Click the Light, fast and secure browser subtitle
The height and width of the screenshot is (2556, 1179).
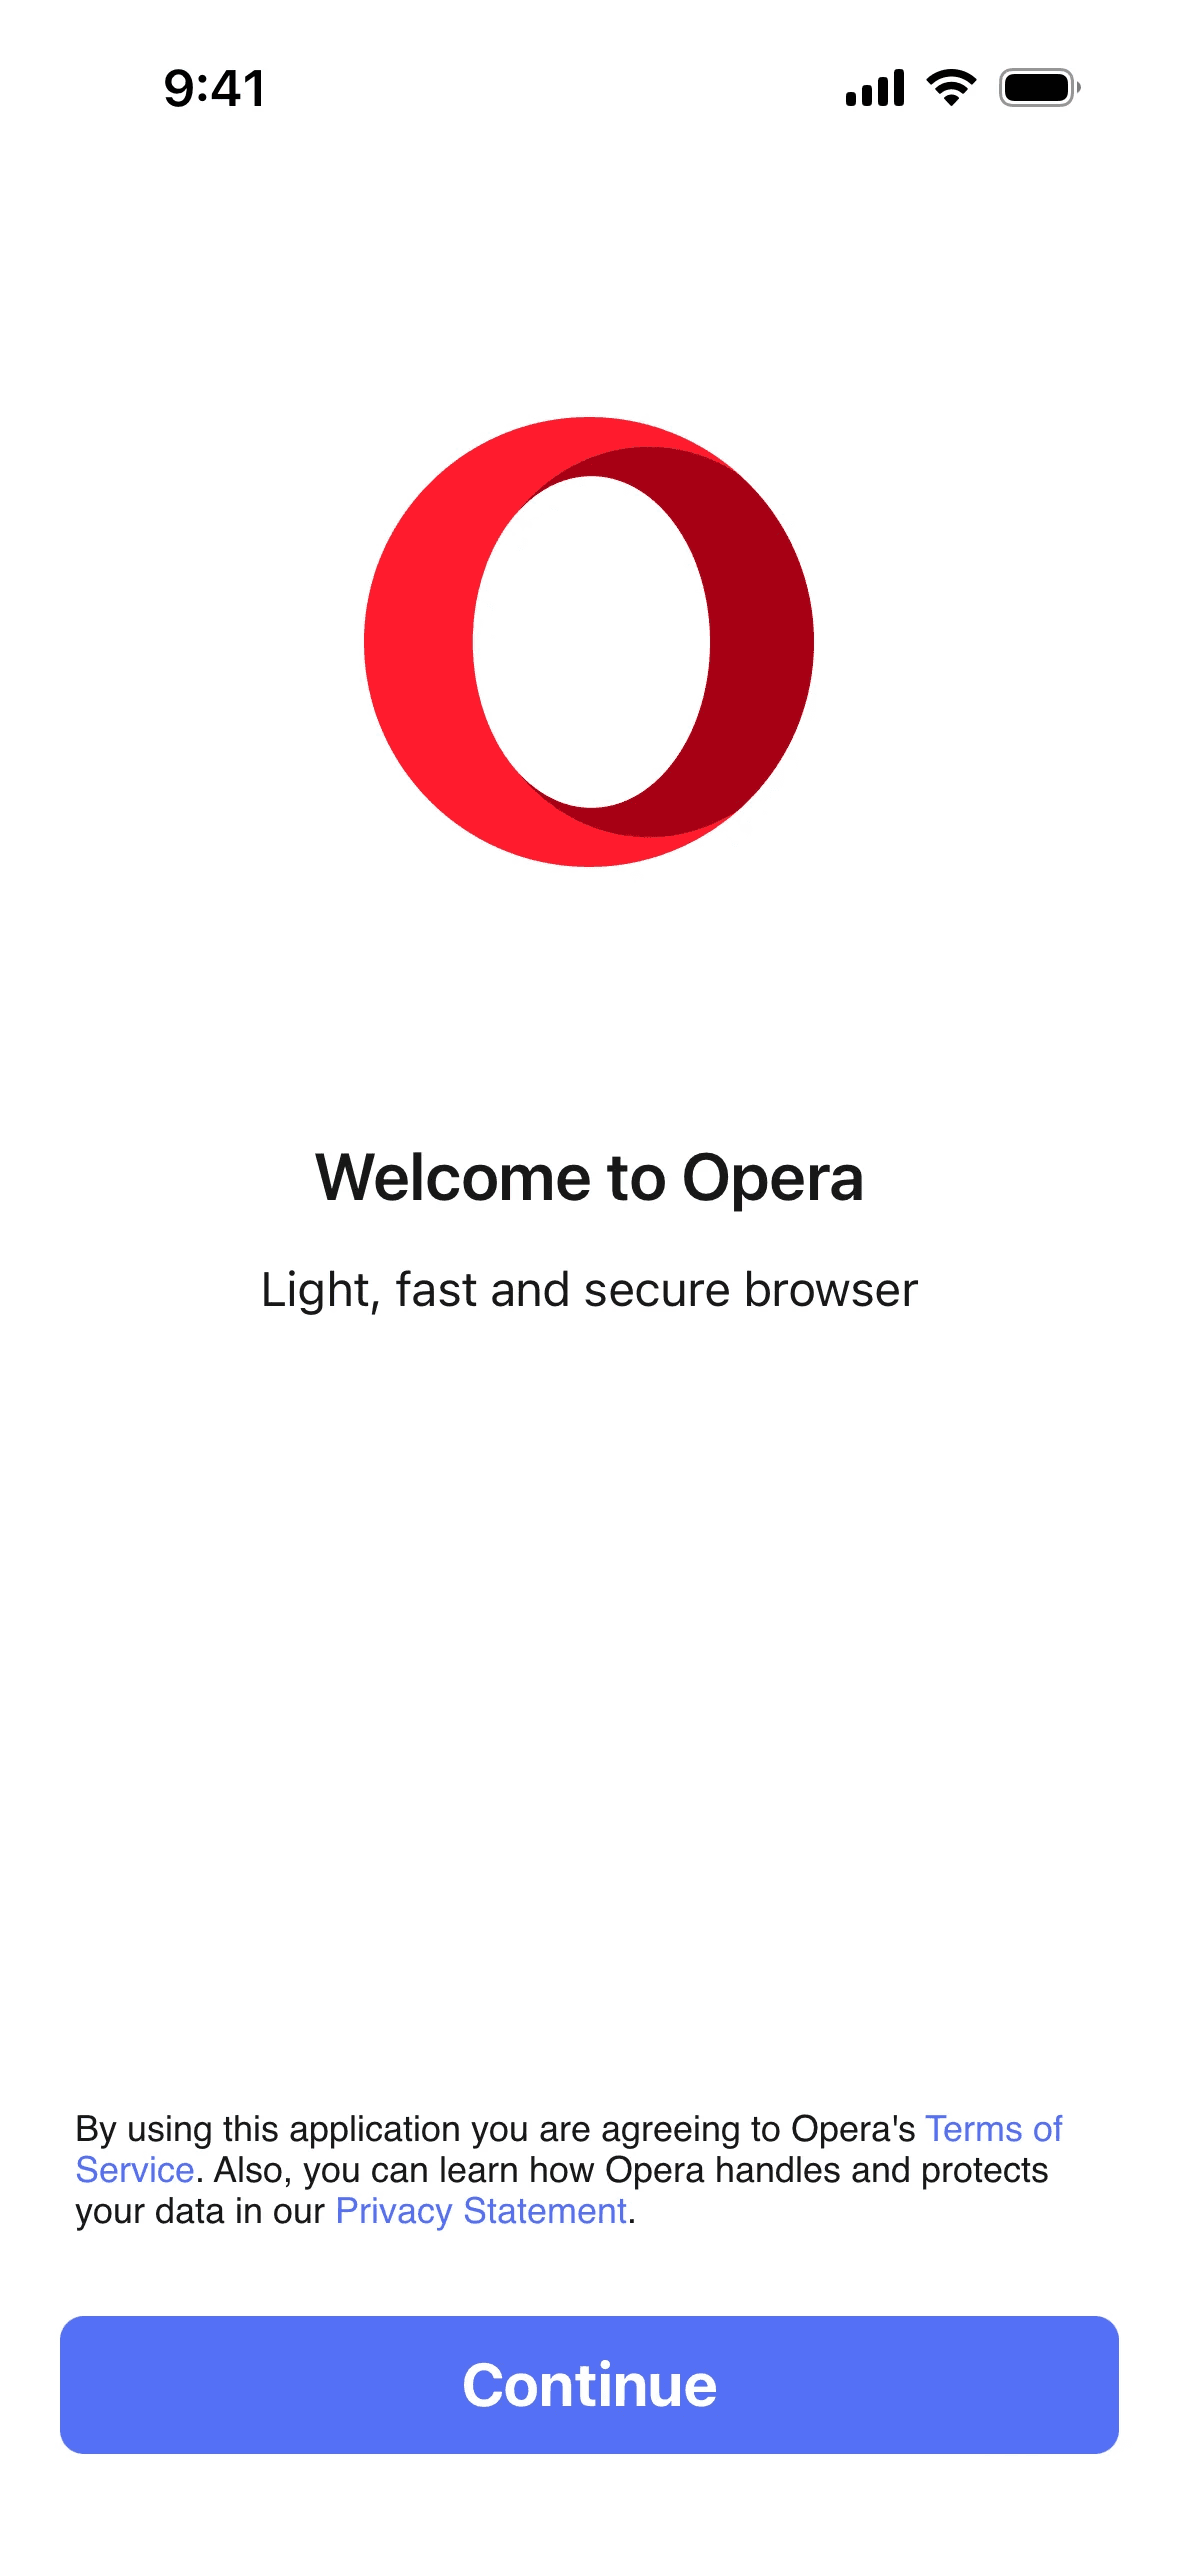point(589,1290)
